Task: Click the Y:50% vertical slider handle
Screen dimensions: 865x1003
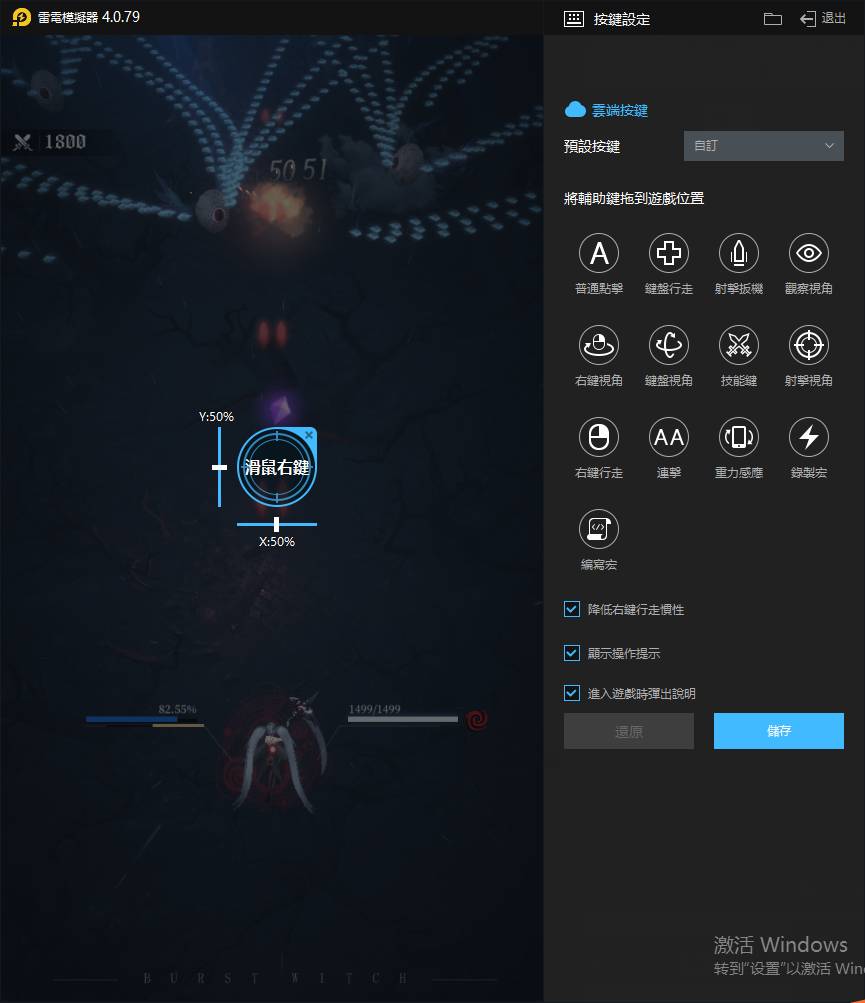Action: tap(219, 467)
